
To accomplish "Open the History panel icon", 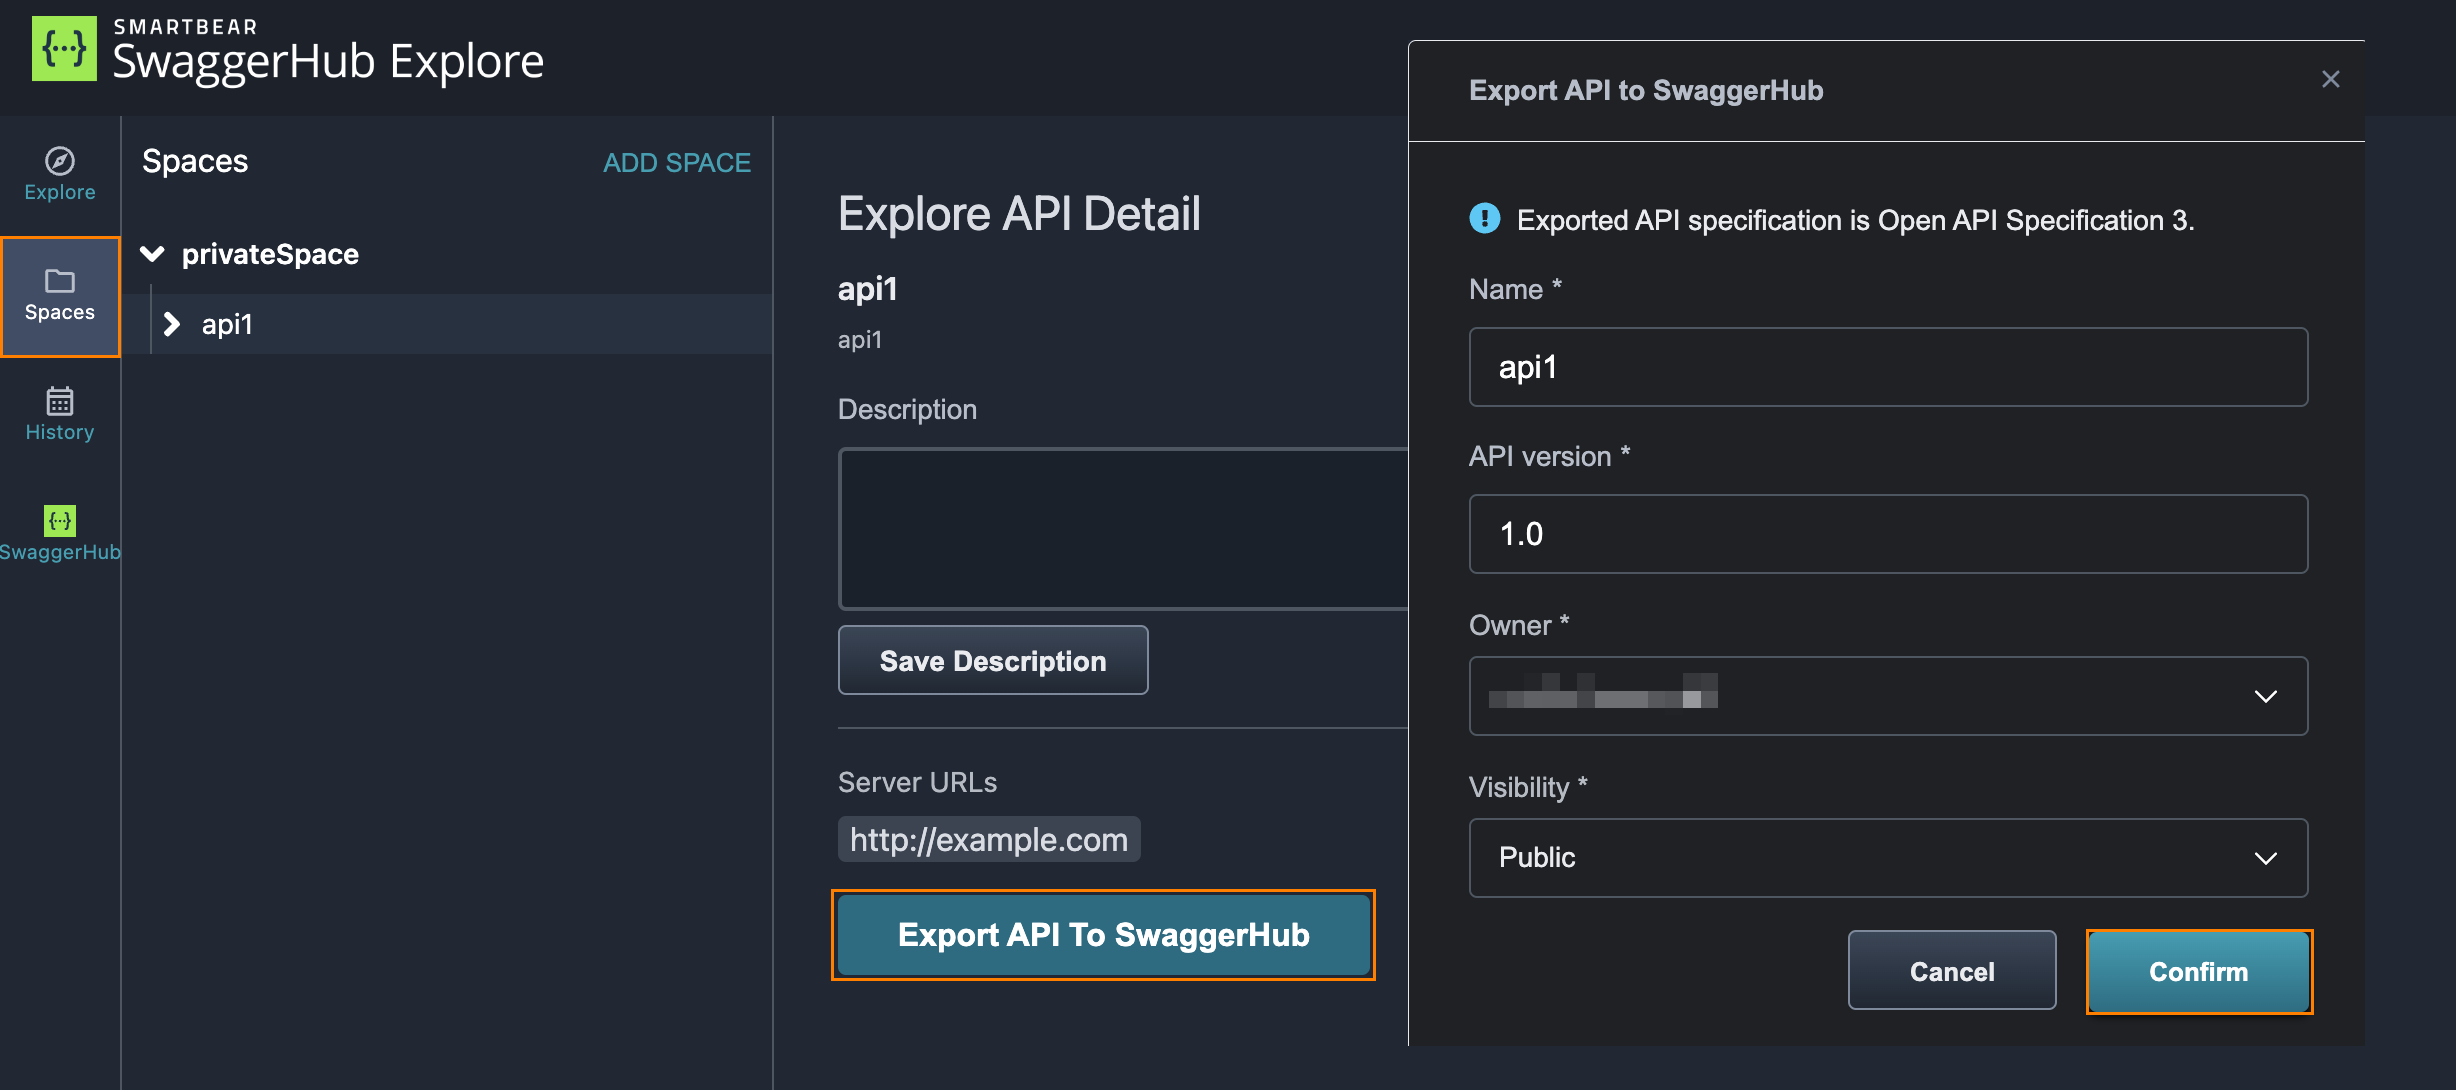I will 59,412.
